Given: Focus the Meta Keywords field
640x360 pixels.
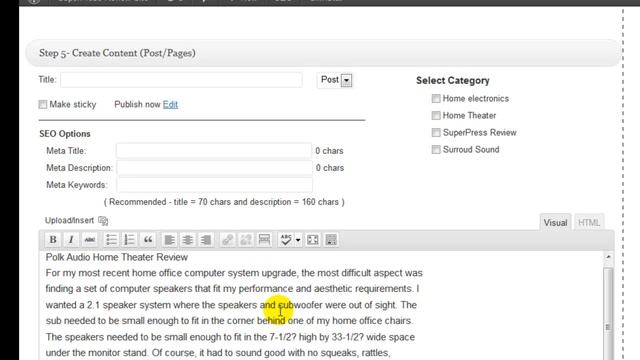Looking at the screenshot, I should (x=214, y=185).
